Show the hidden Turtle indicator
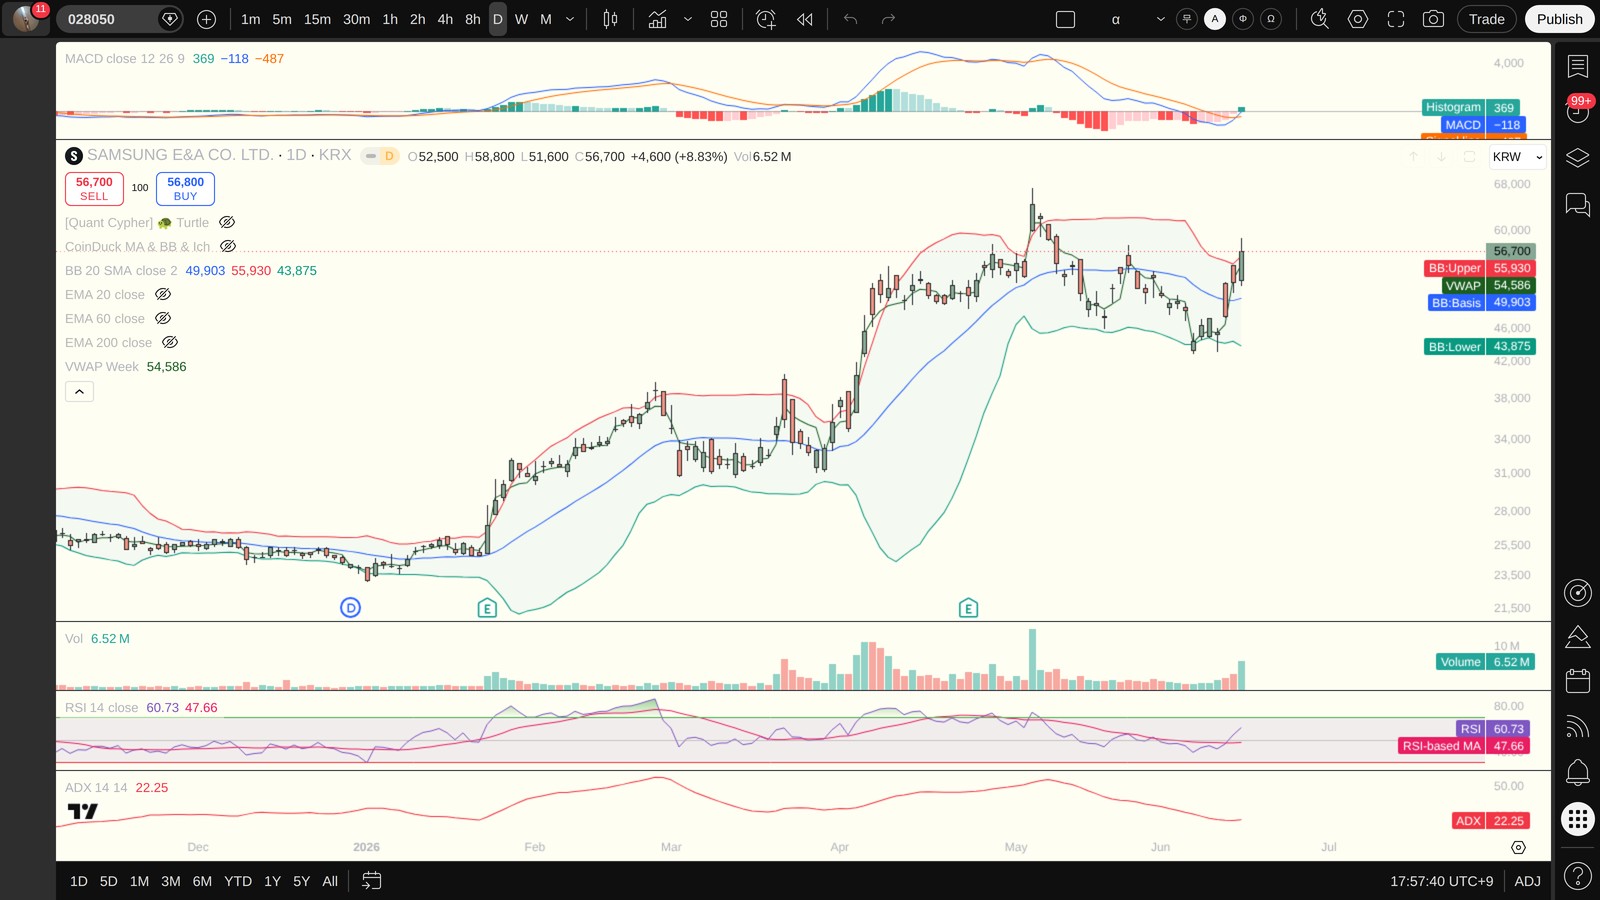Viewport: 1600px width, 900px height. (227, 223)
